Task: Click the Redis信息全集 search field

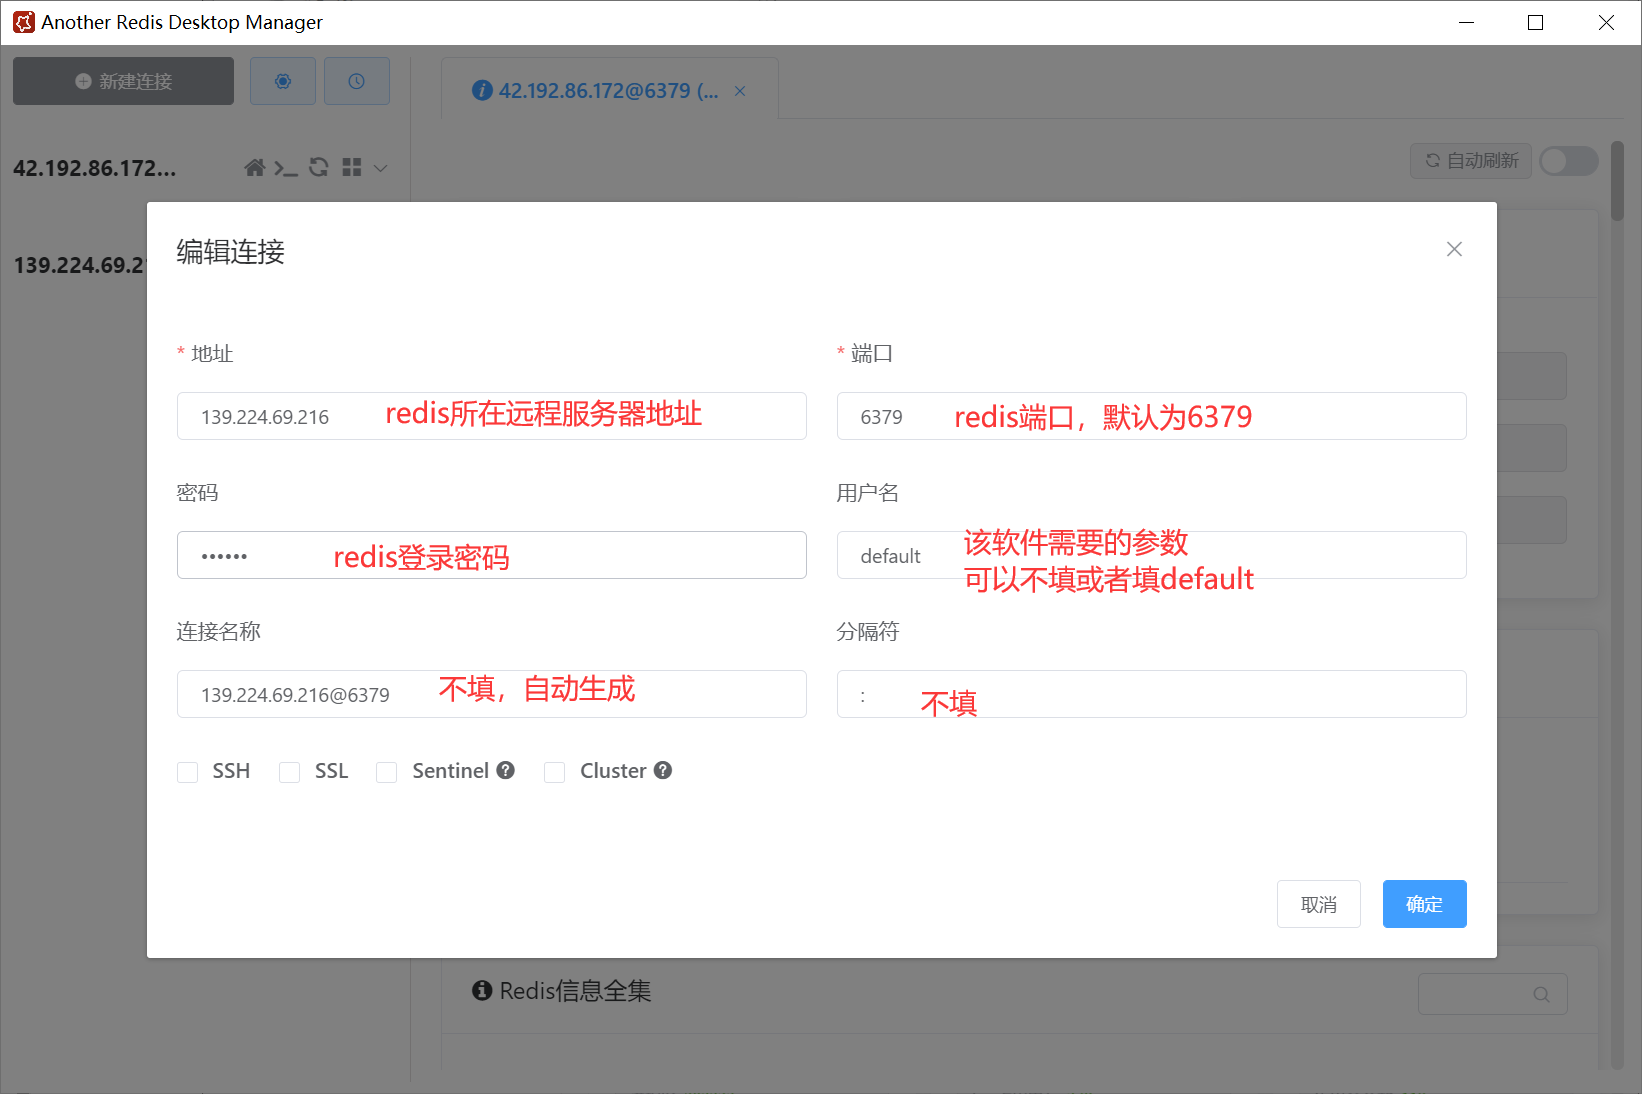Action: coord(1492,994)
